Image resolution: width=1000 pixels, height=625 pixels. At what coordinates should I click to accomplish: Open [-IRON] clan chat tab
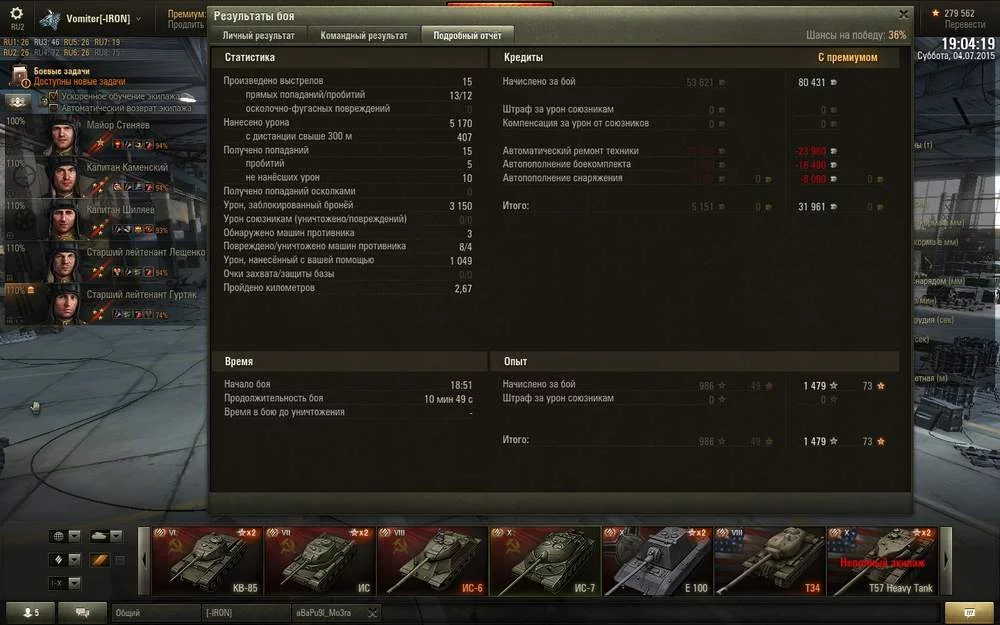246,613
